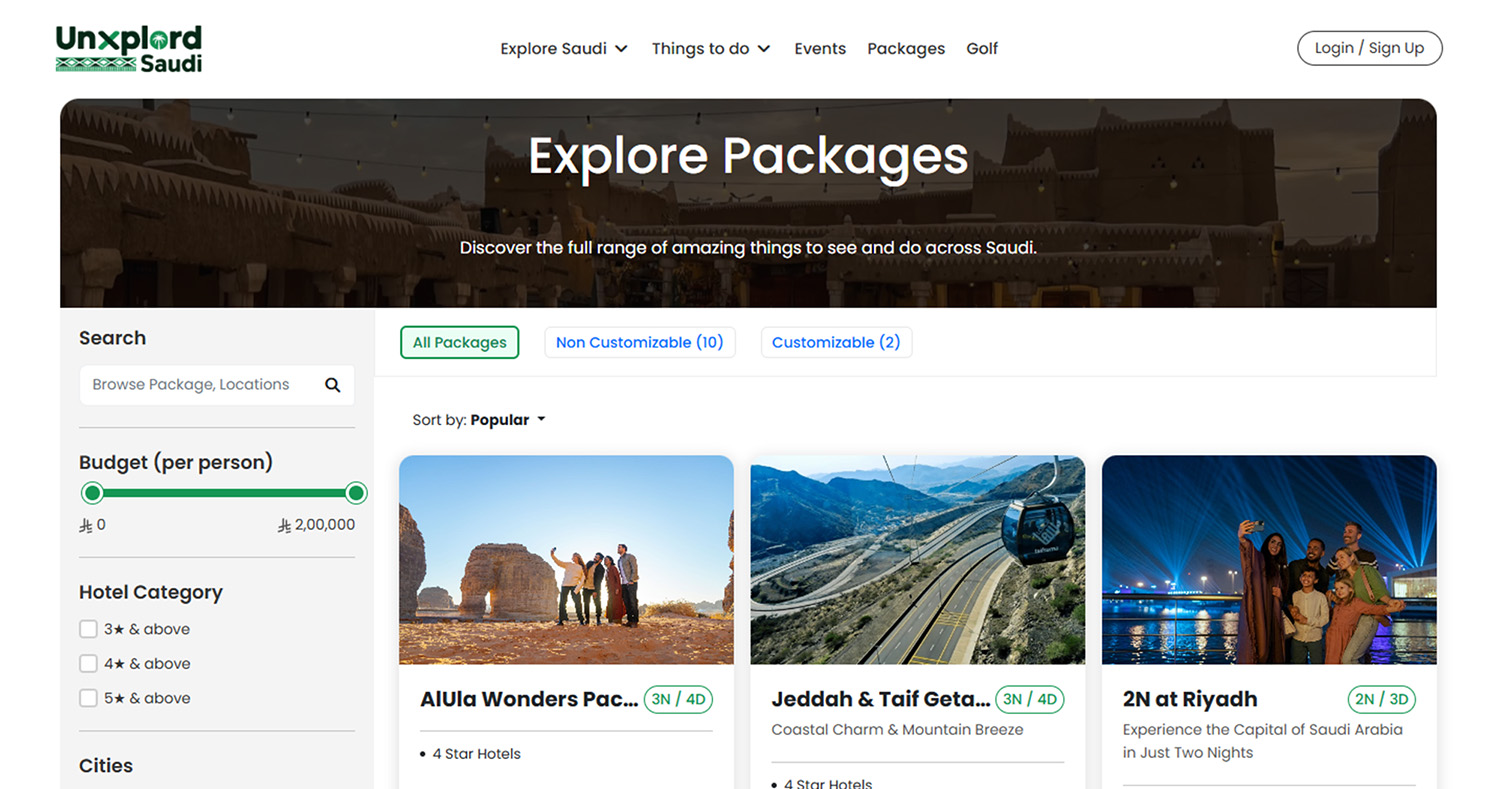Click the Things to do chevron arrow
The height and width of the screenshot is (789, 1497).
[765, 49]
